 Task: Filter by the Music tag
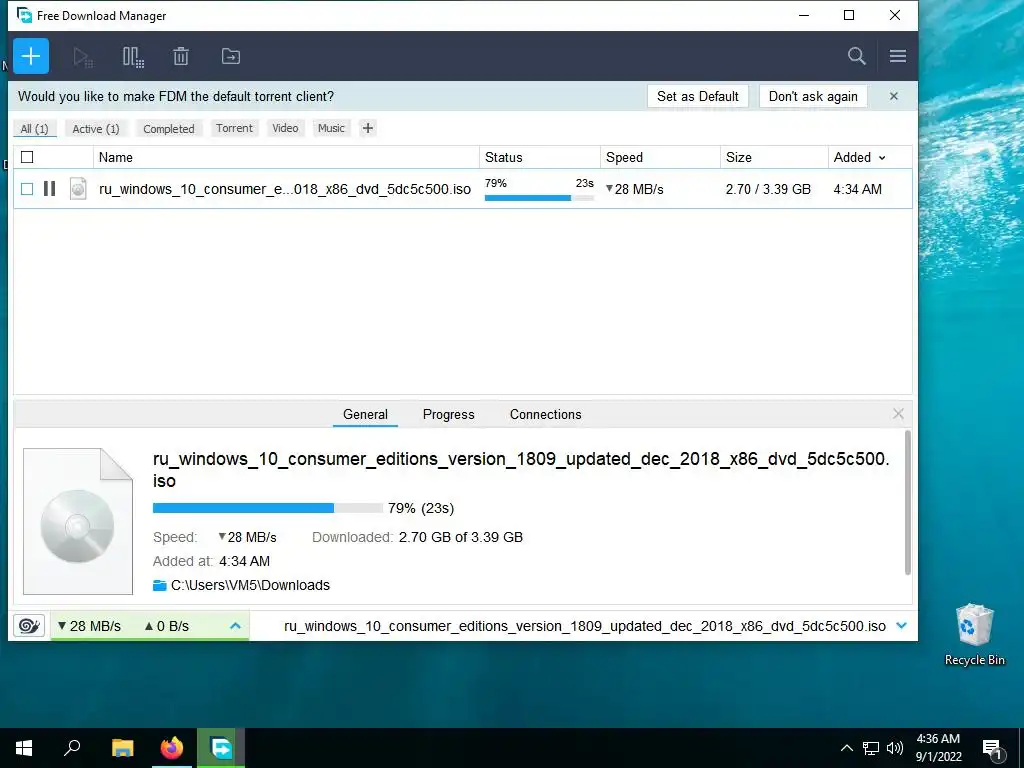pyautogui.click(x=331, y=128)
